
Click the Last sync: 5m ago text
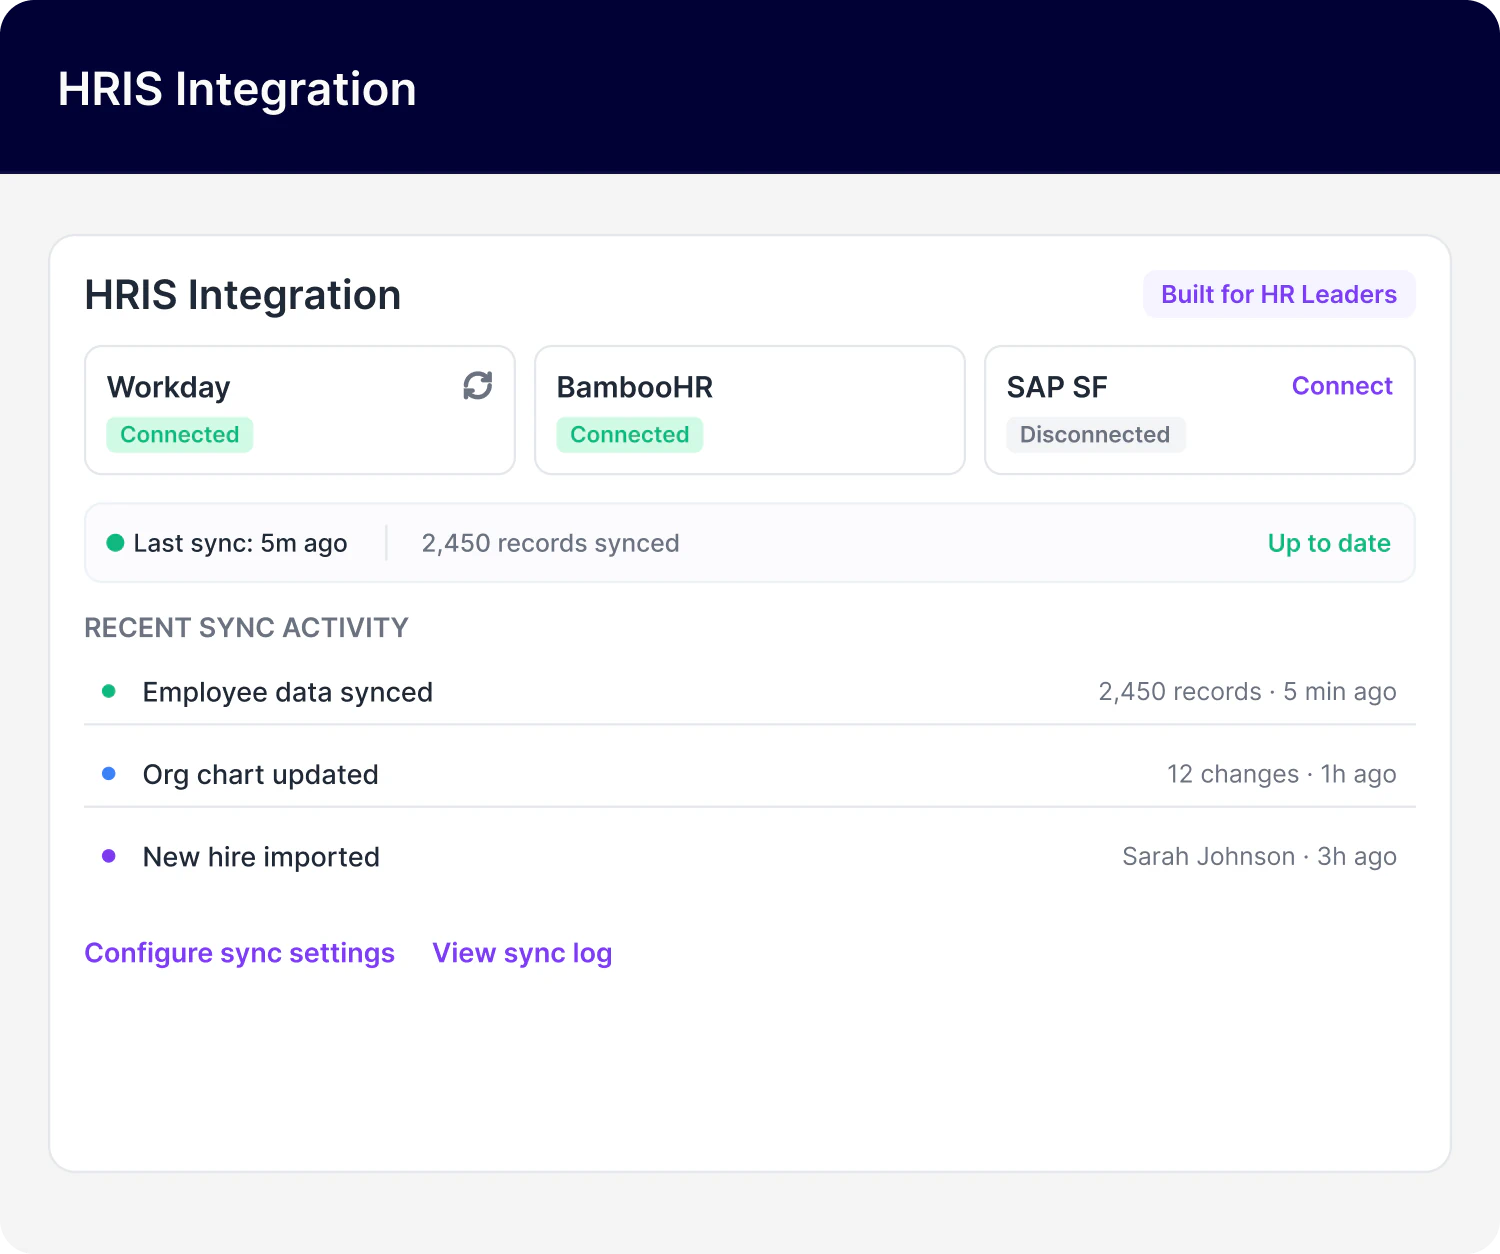240,543
